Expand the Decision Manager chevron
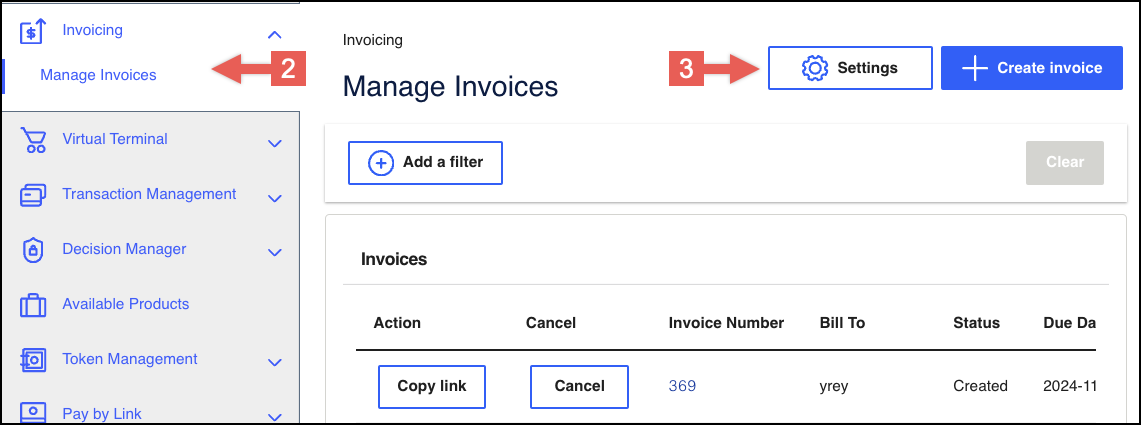Screen dimensions: 1141x425 pyautogui.click(x=275, y=253)
